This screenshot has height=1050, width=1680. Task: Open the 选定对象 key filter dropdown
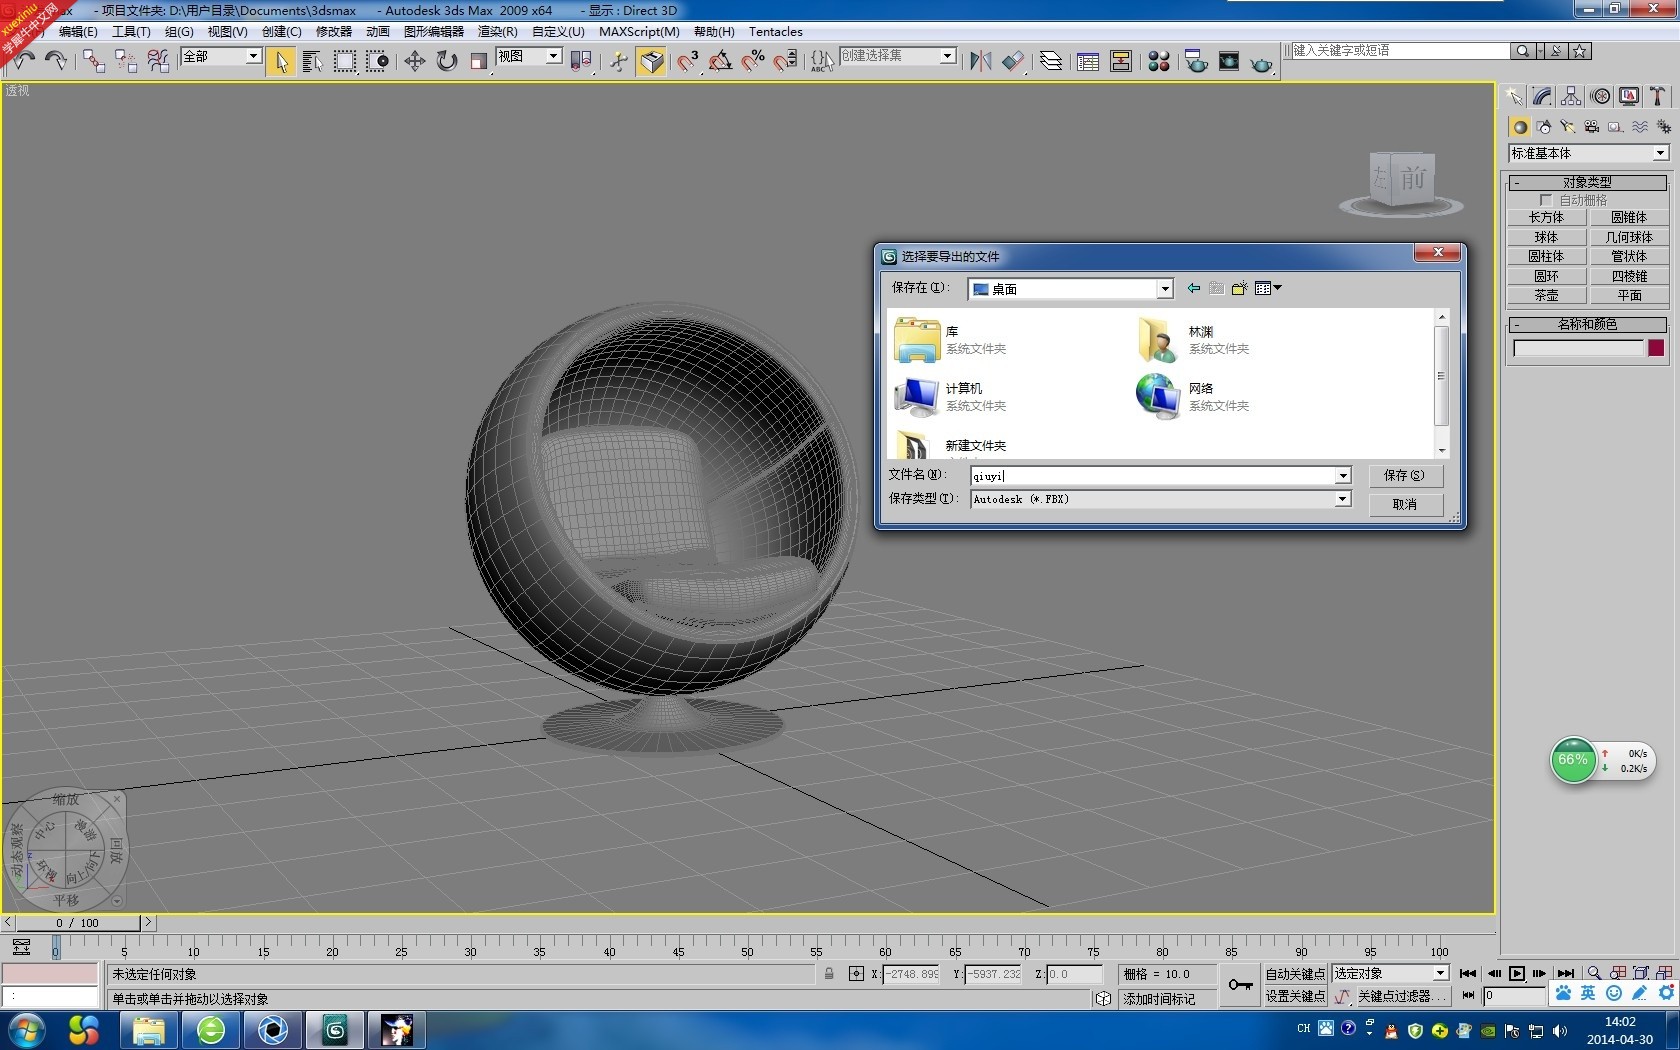click(x=1440, y=973)
